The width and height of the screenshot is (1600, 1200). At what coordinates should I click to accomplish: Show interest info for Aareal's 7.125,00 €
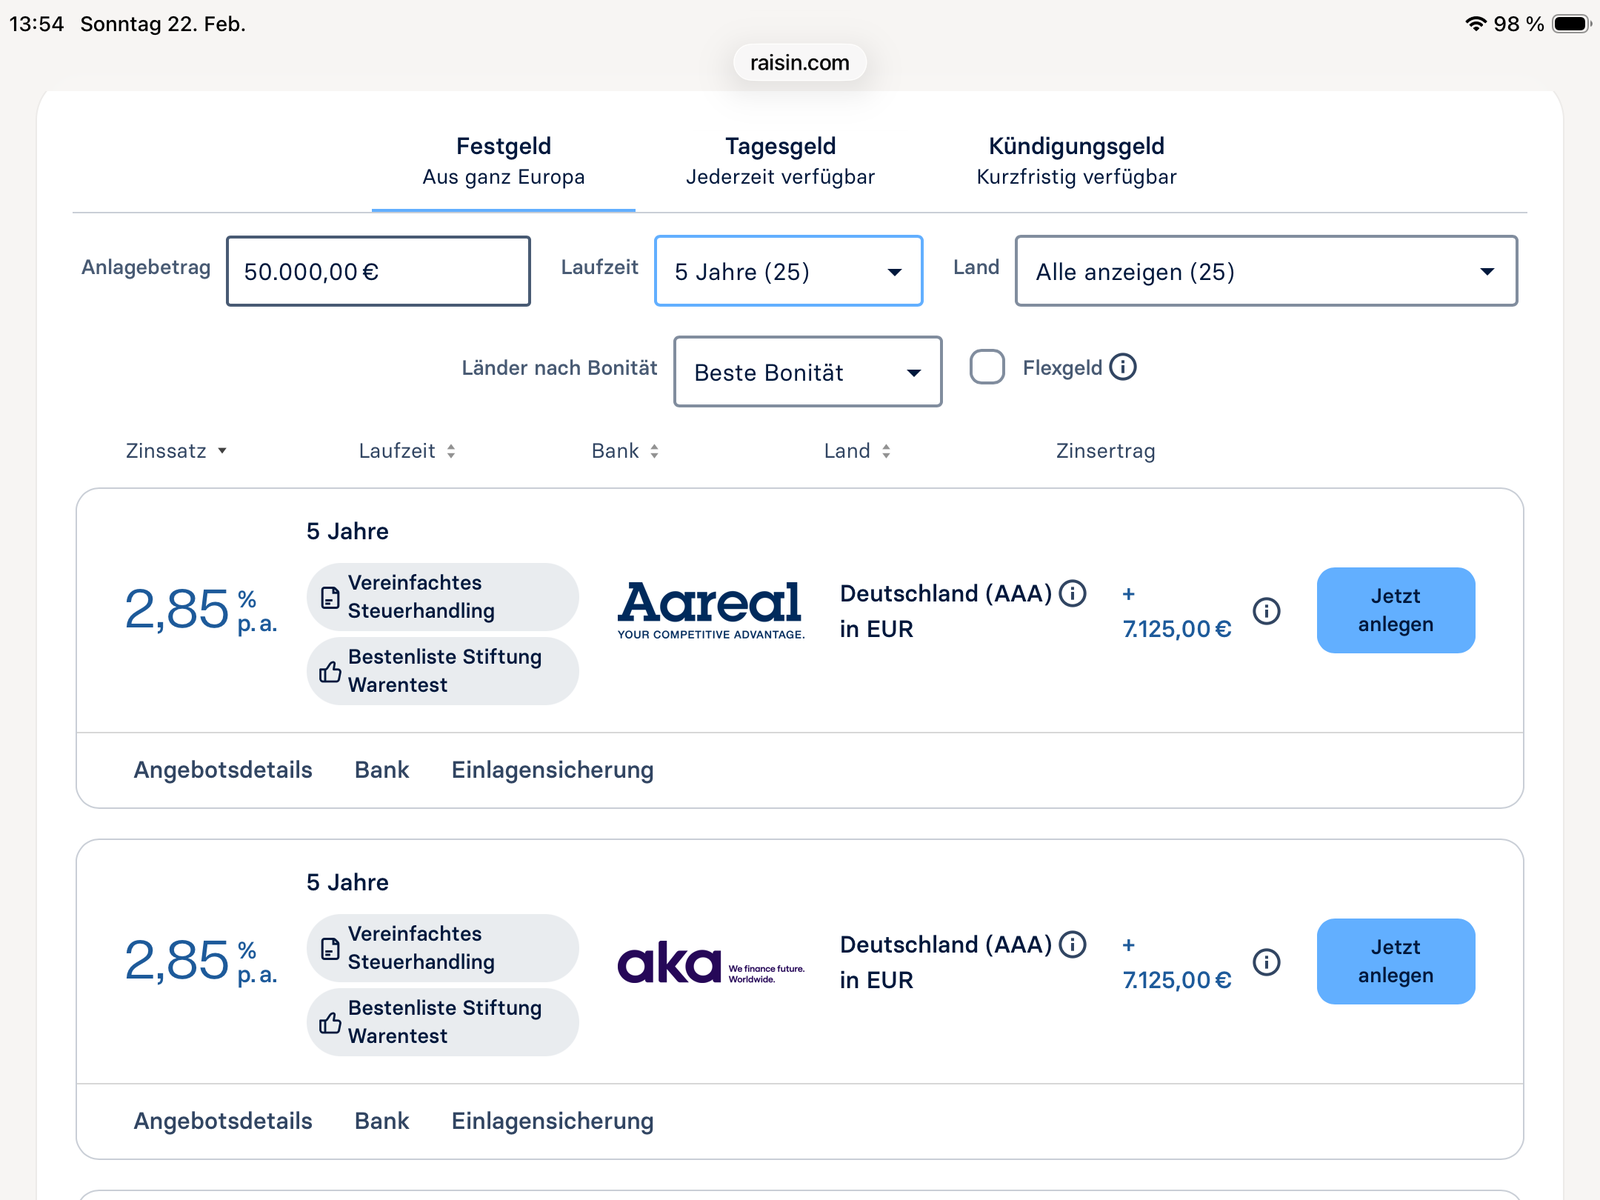point(1266,611)
